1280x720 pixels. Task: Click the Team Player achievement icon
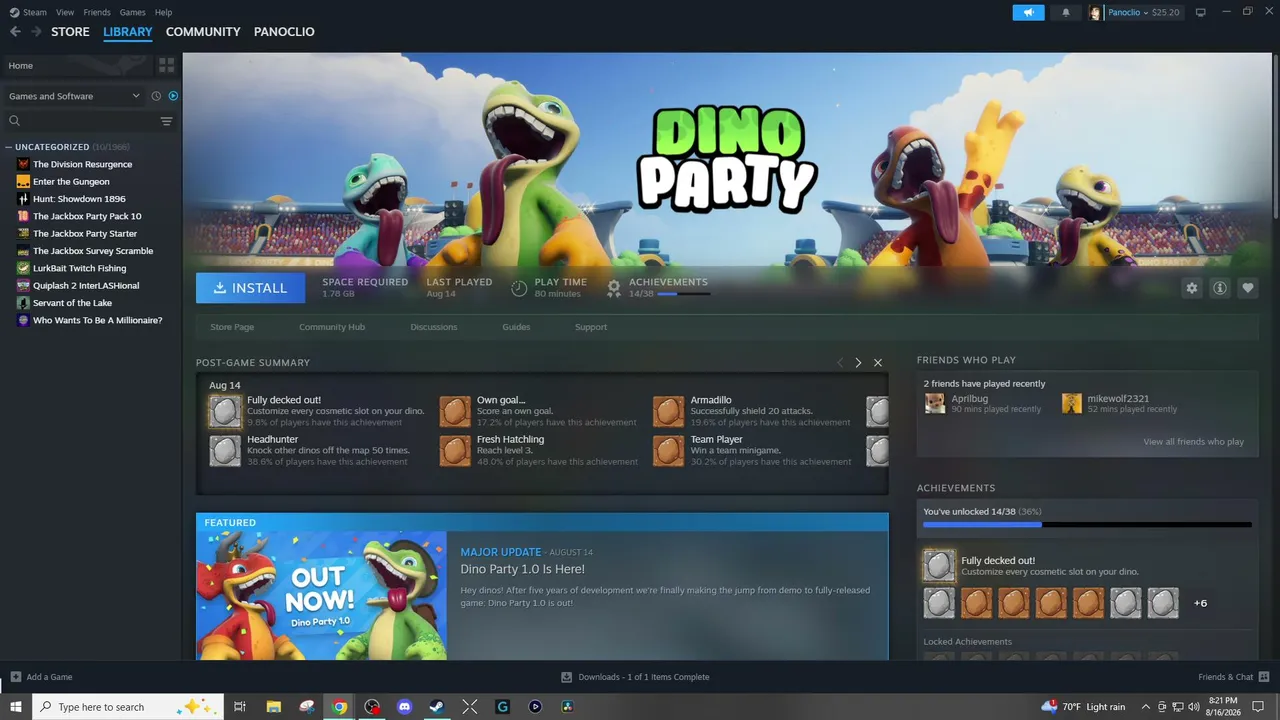pyautogui.click(x=669, y=451)
